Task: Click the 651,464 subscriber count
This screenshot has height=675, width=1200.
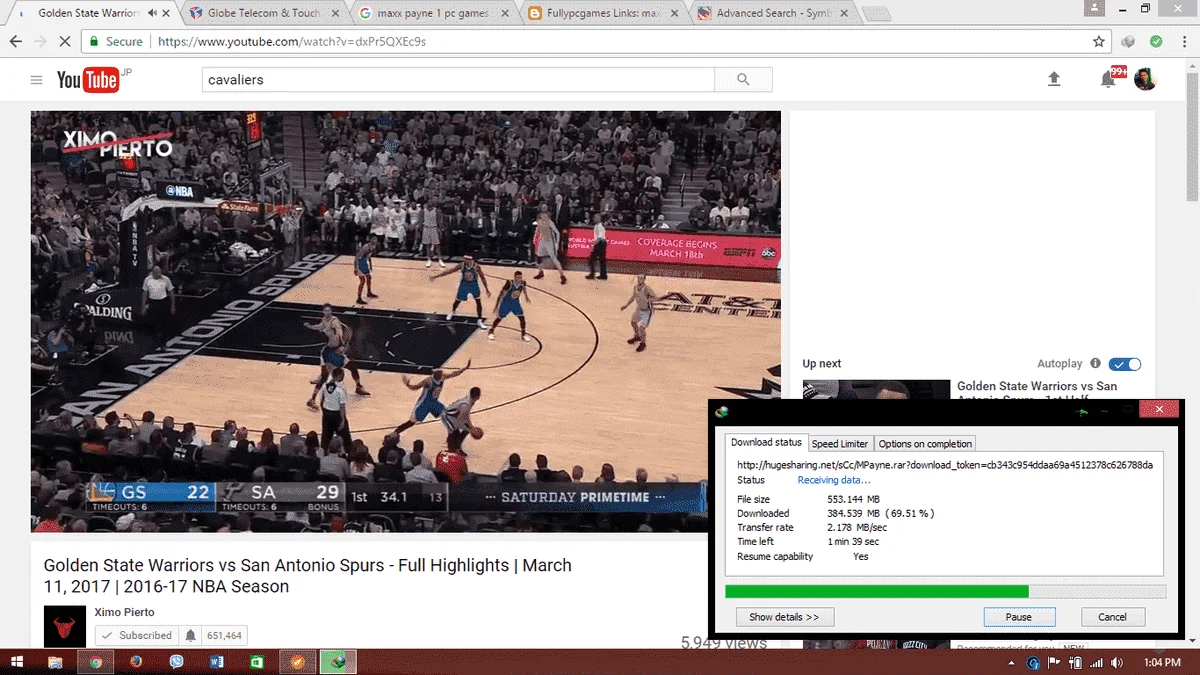Action: pos(224,635)
